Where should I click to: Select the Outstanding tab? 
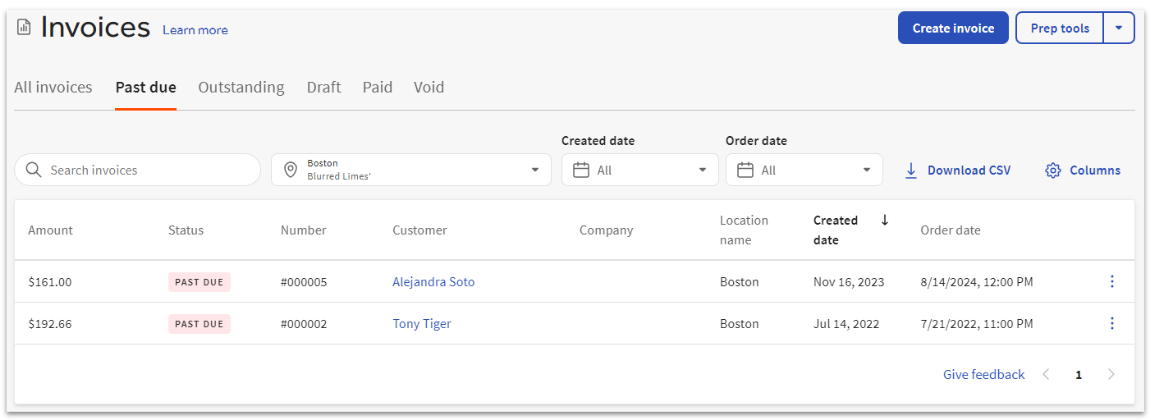pos(241,87)
